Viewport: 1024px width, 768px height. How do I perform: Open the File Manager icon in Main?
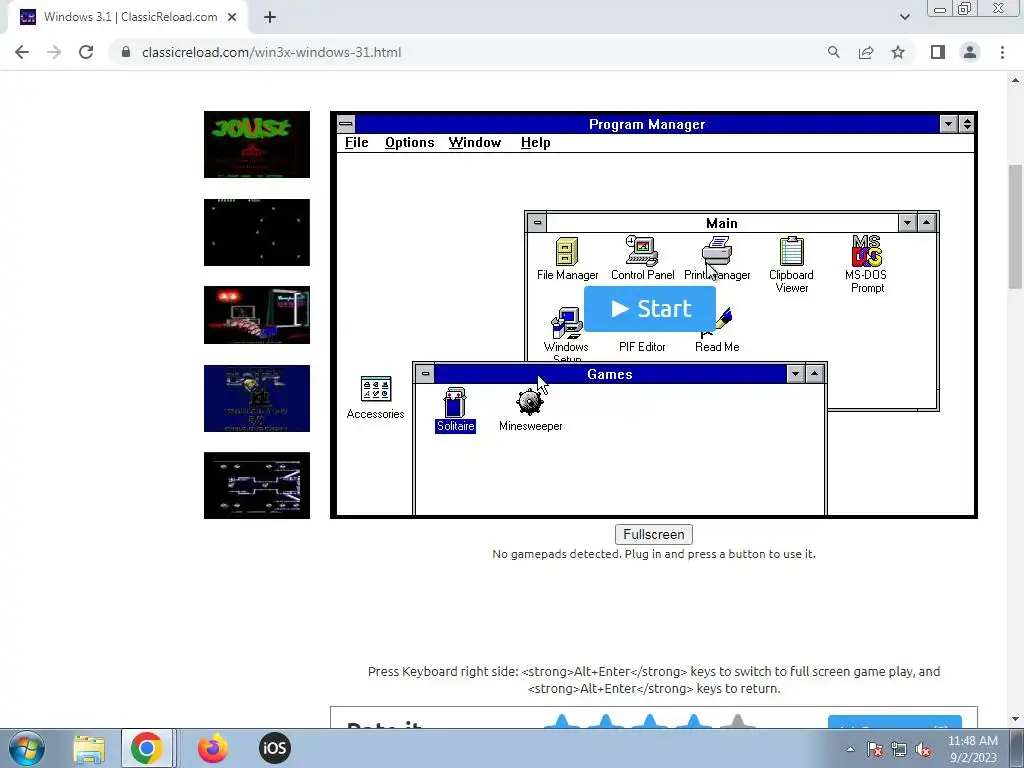pos(567,258)
